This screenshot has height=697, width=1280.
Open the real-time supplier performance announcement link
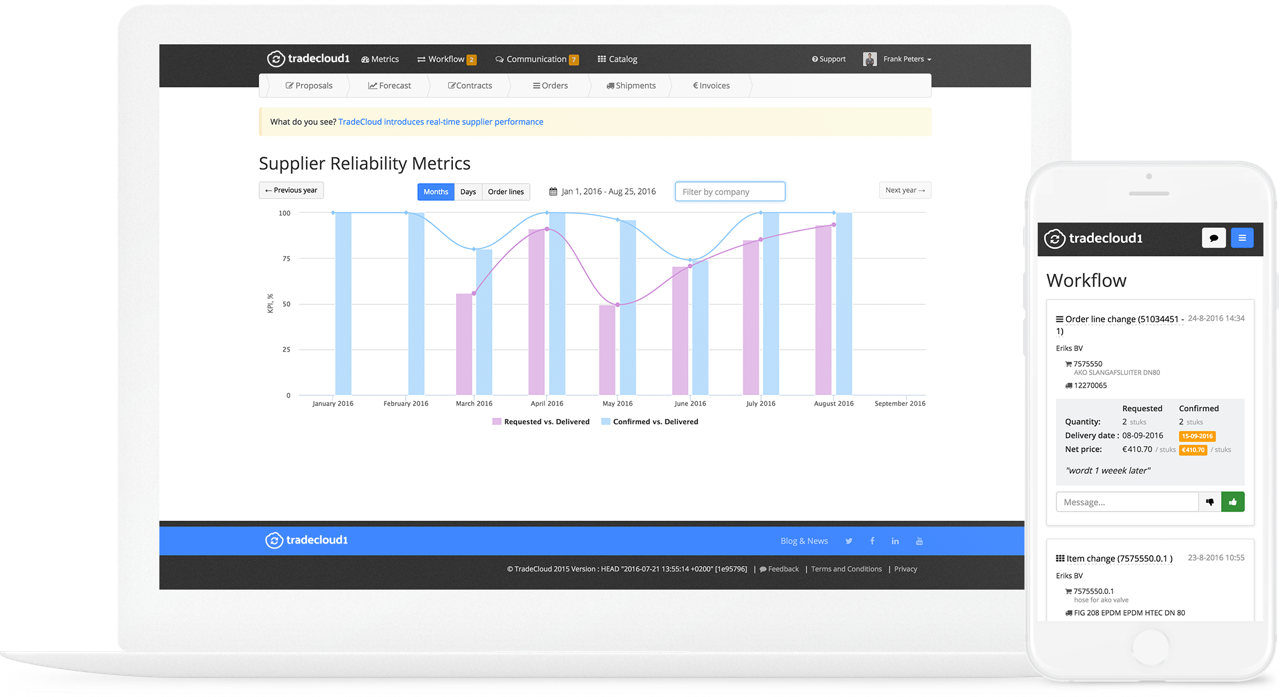point(440,121)
